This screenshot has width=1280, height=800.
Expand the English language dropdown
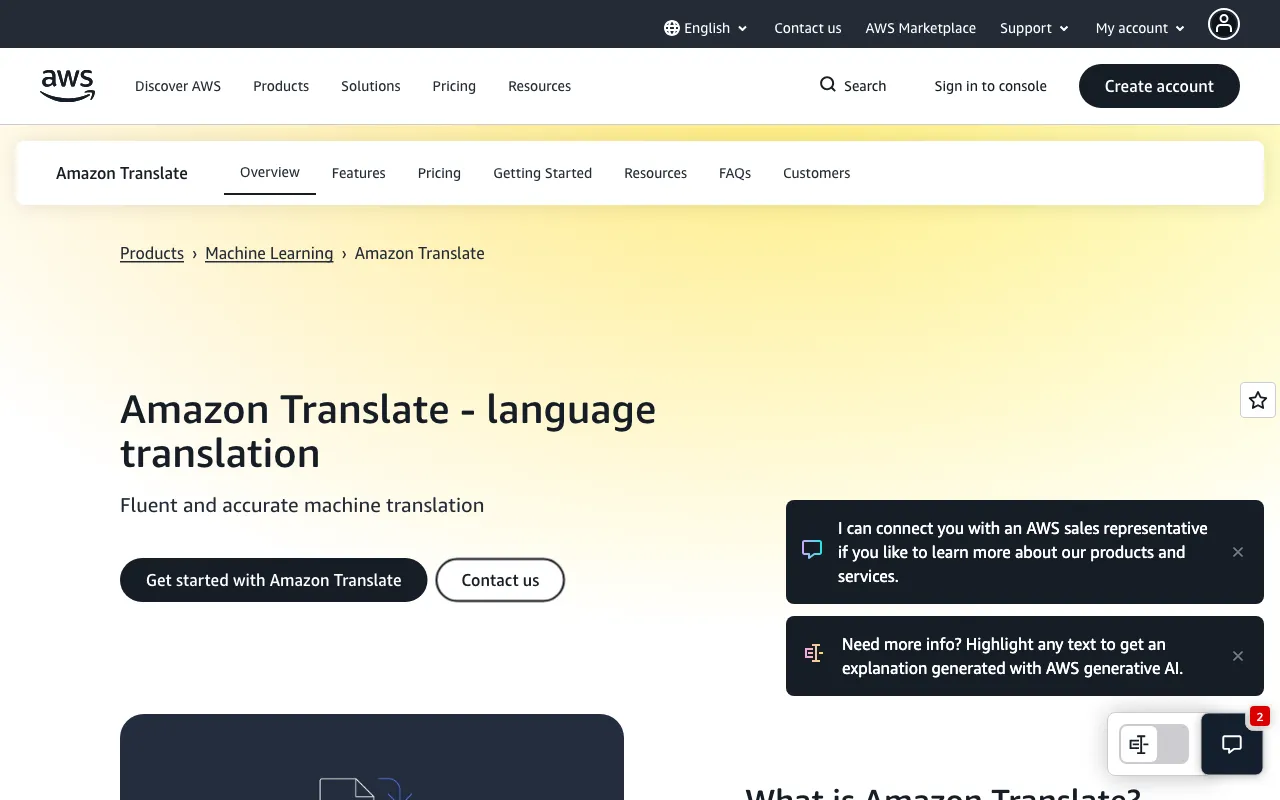706,28
